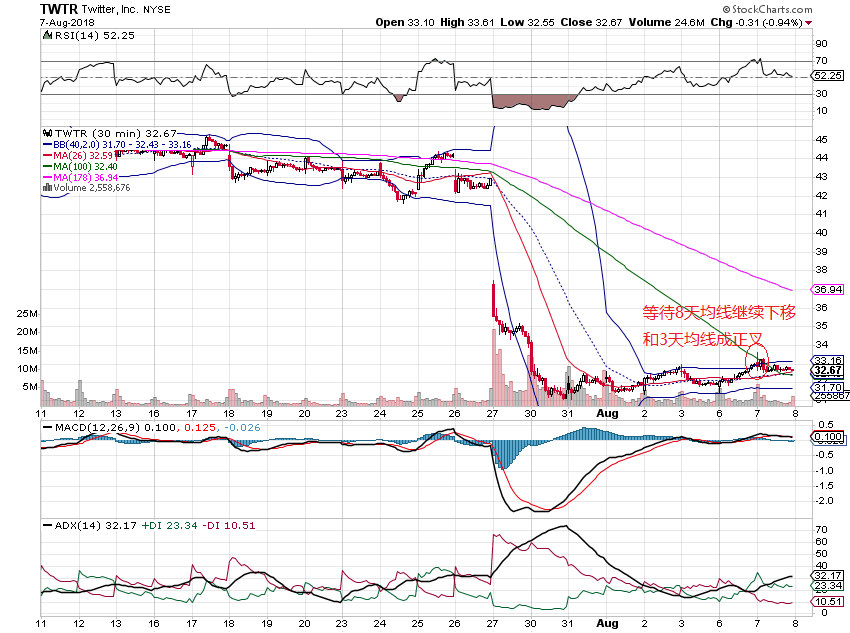This screenshot has width=850, height=633.
Task: Click the Close 32.67 value
Action: tap(591, 22)
